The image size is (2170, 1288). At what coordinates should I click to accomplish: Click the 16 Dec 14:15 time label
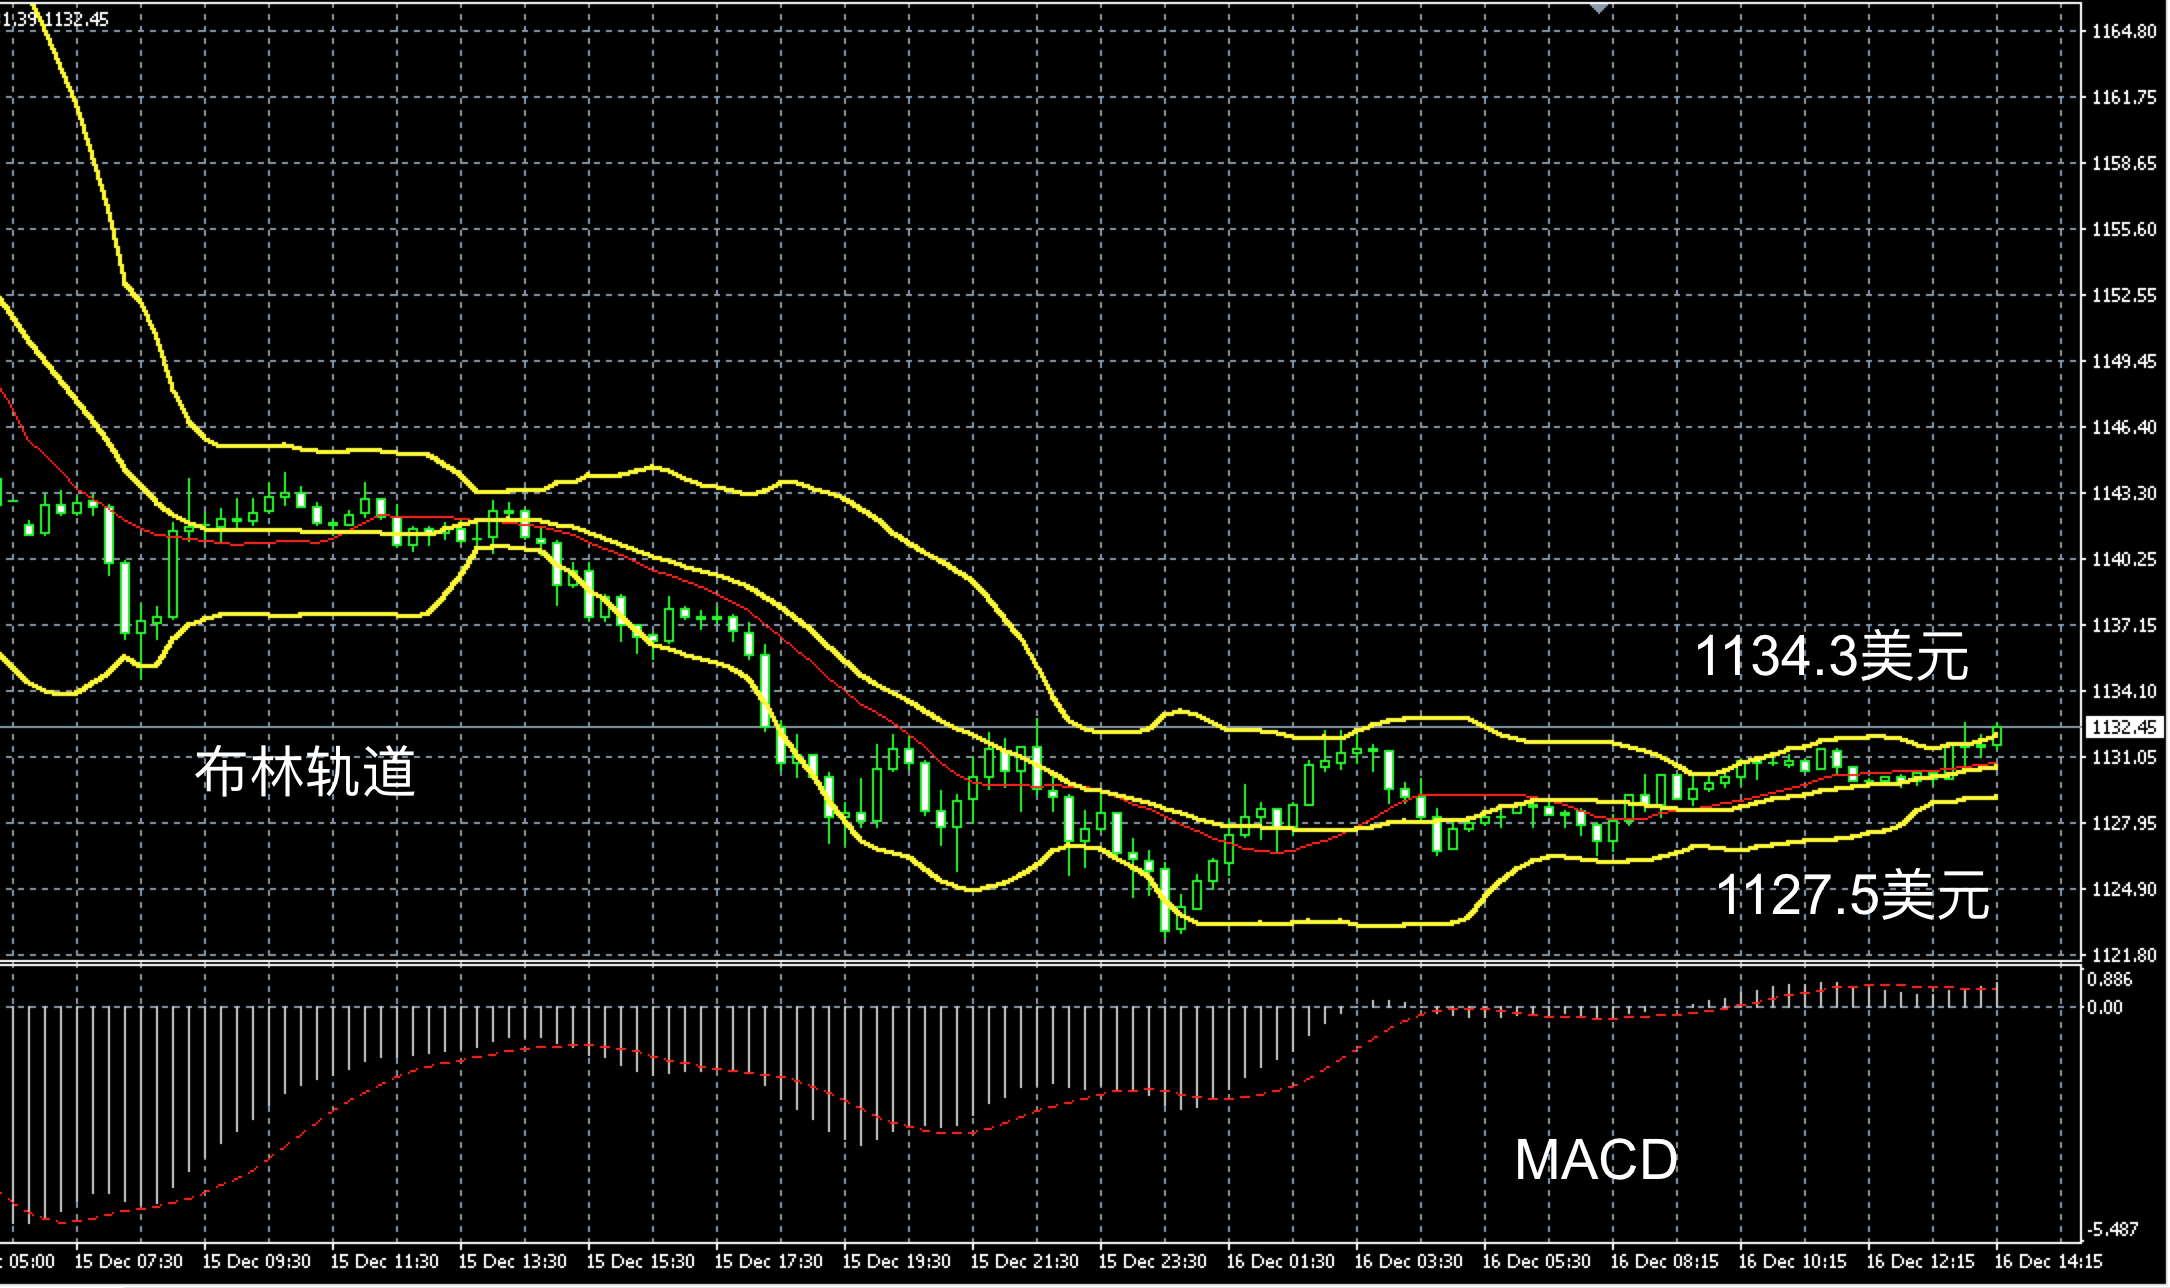pyautogui.click(x=2048, y=1261)
